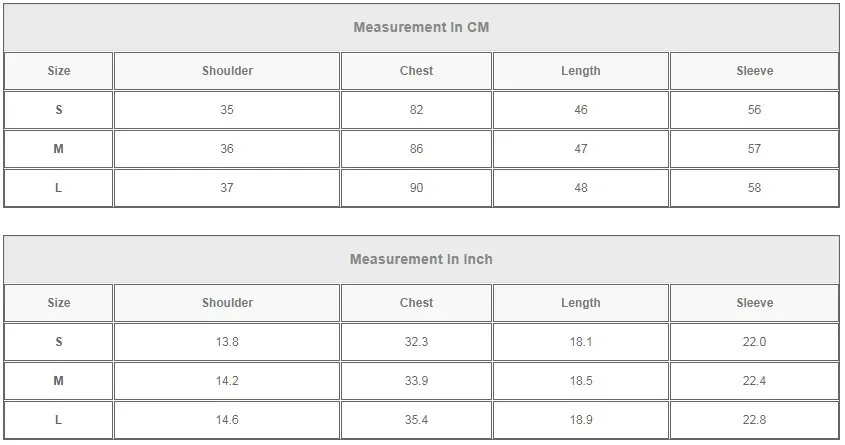Click the Sleeve header in the Inch table
845x445 pixels.
[754, 303]
